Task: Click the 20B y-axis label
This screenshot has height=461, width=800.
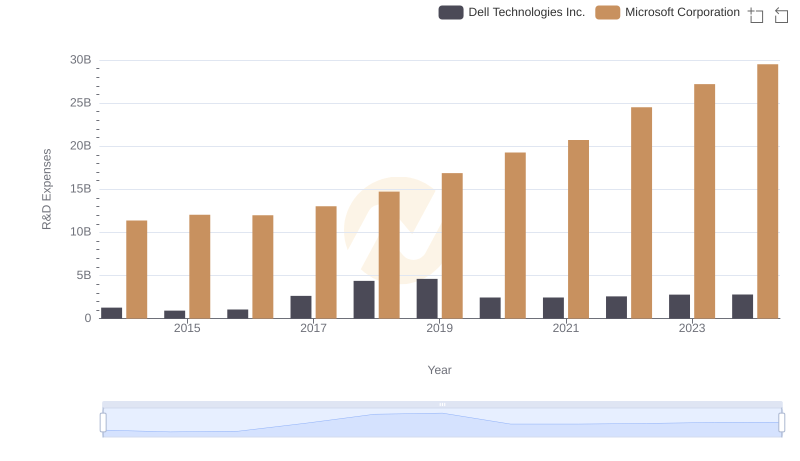Action: tap(81, 146)
